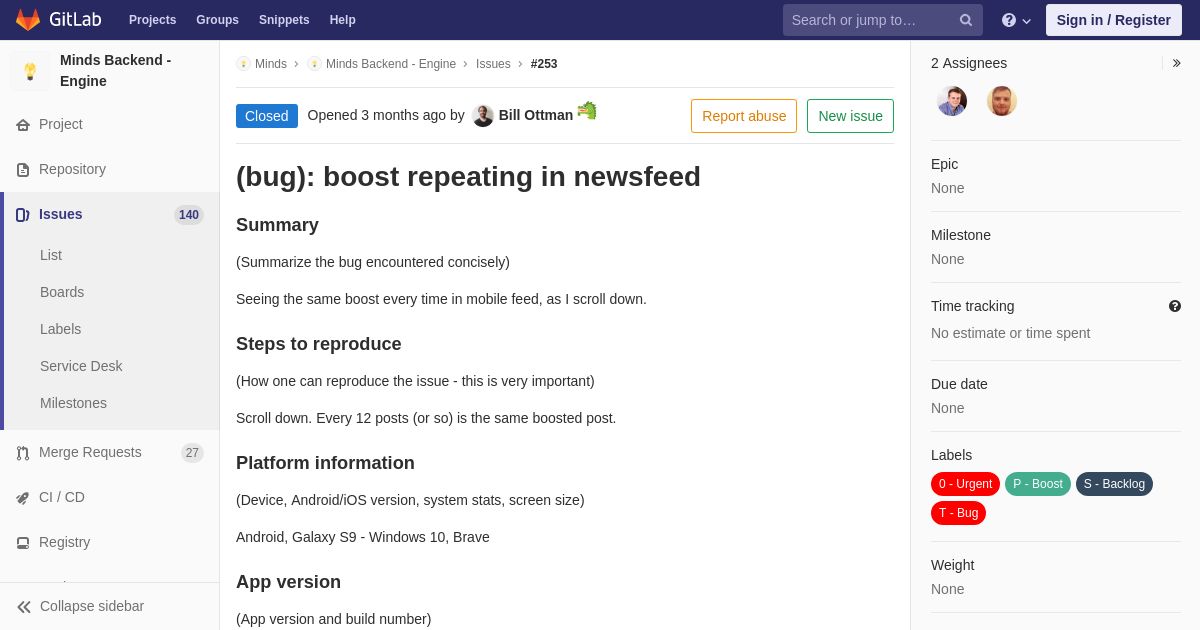1200x630 pixels.
Task: Click Minds Backend - Engine breadcrumb link
Action: tap(391, 64)
